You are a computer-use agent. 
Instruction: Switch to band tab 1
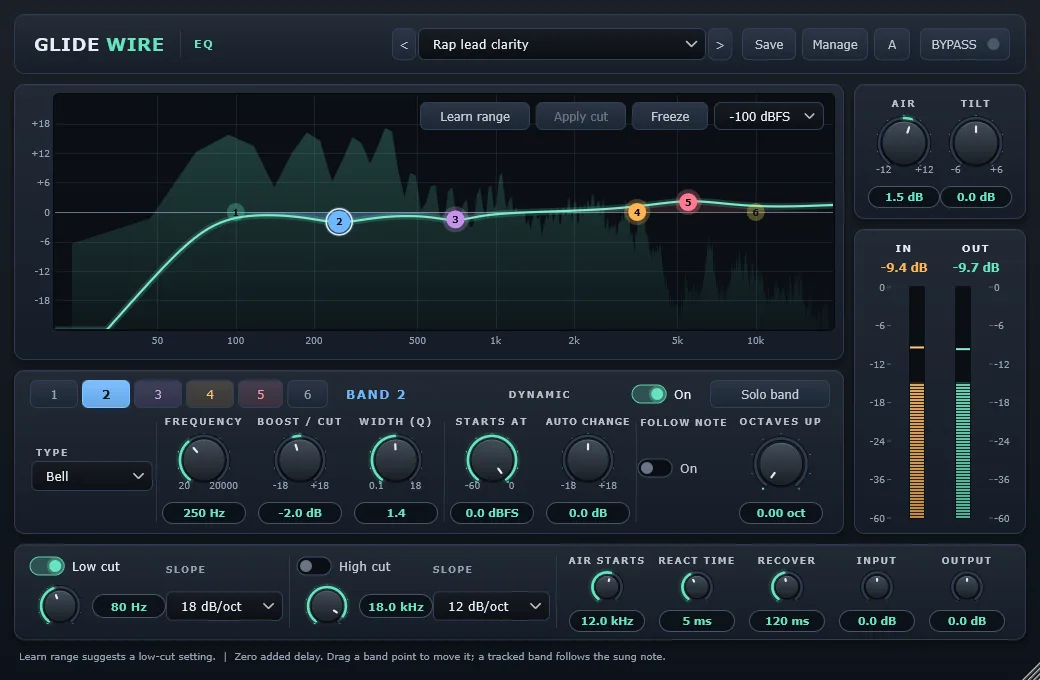[54, 394]
